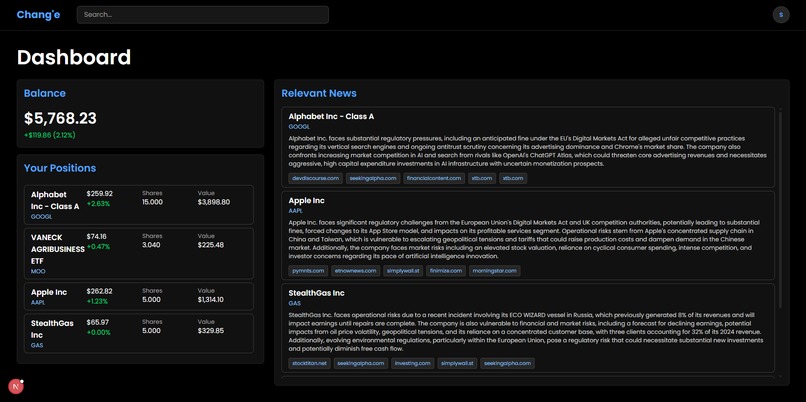806x402 pixels.
Task: Open finimize.com source link
Action: point(446,271)
